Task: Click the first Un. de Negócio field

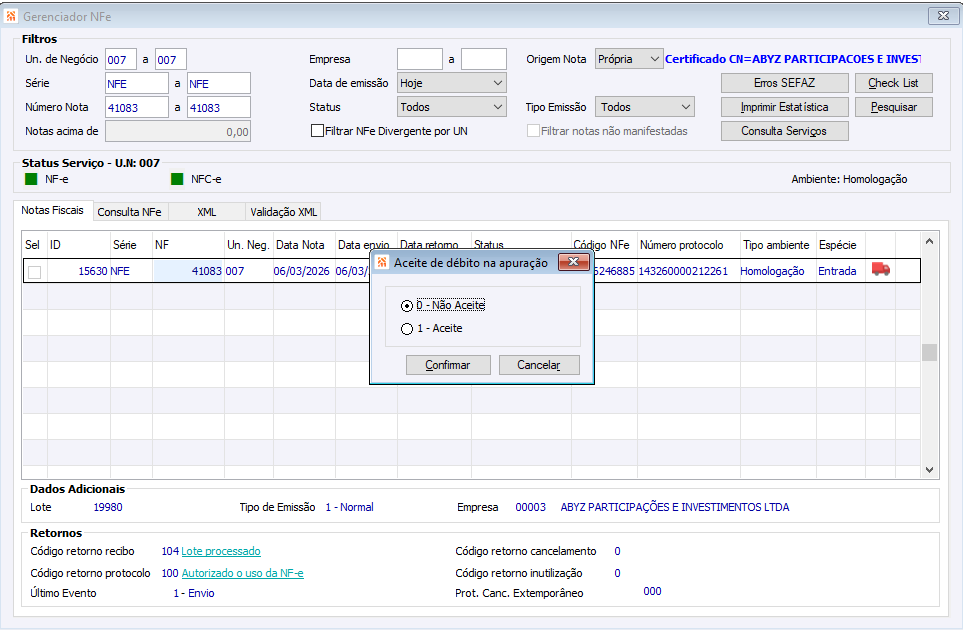Action: 120,60
